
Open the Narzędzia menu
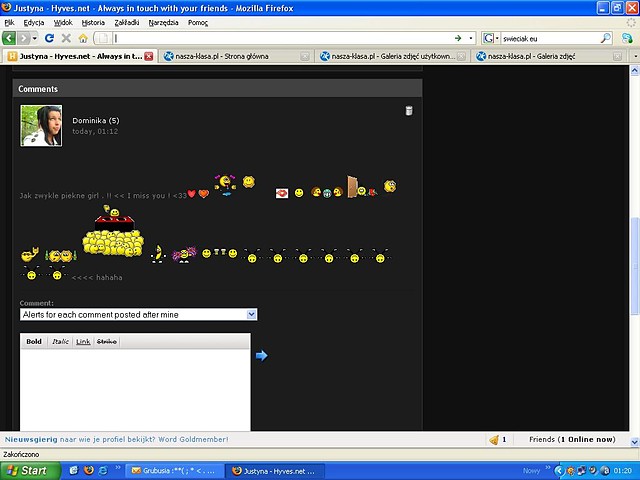tap(163, 23)
